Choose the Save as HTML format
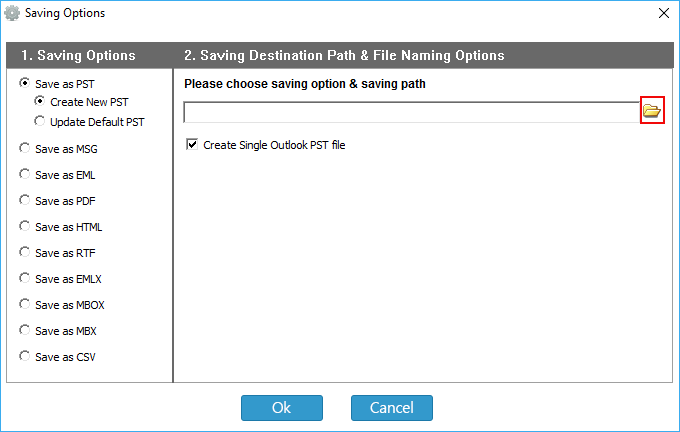680x432 pixels. tap(25, 226)
